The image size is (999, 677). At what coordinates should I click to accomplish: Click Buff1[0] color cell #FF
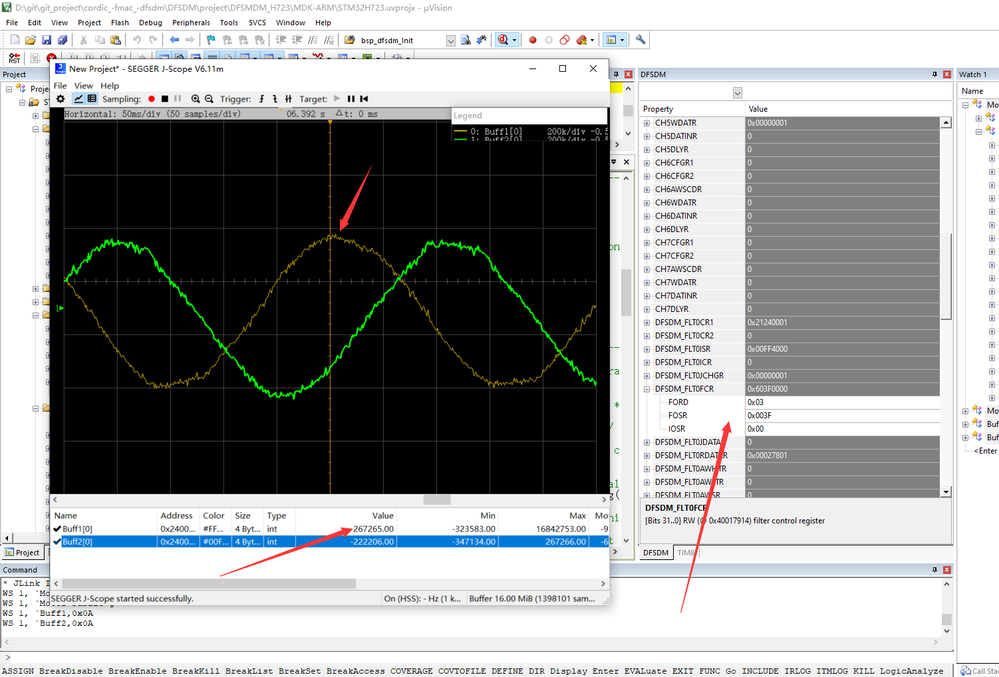(x=214, y=529)
